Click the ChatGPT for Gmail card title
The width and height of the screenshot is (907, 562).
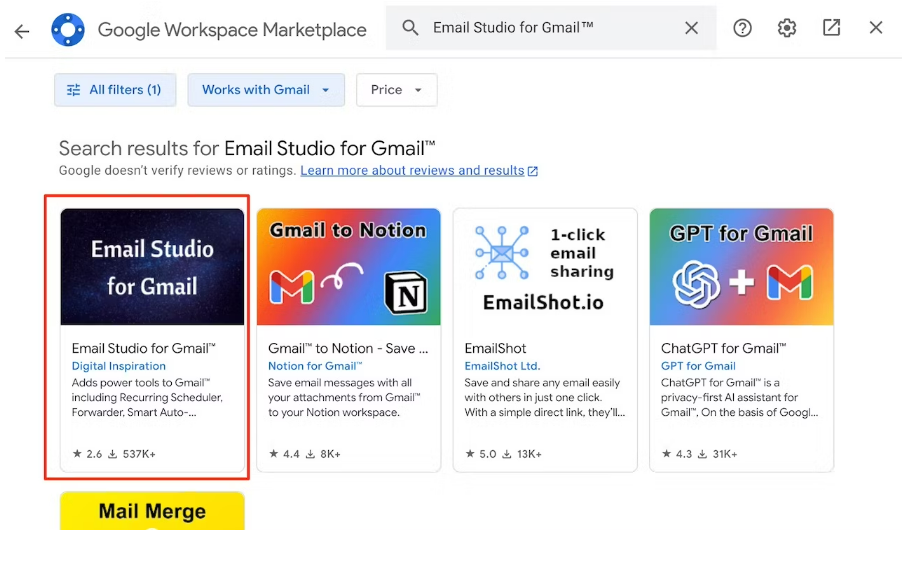724,348
